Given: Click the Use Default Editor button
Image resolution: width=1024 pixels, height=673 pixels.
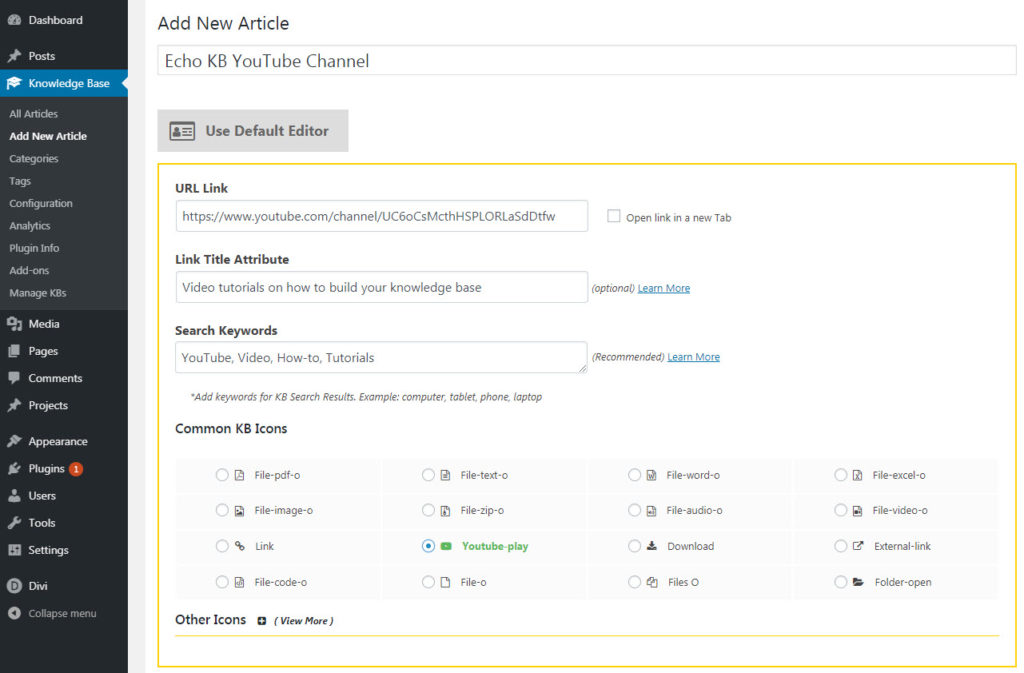Looking at the screenshot, I should point(252,131).
